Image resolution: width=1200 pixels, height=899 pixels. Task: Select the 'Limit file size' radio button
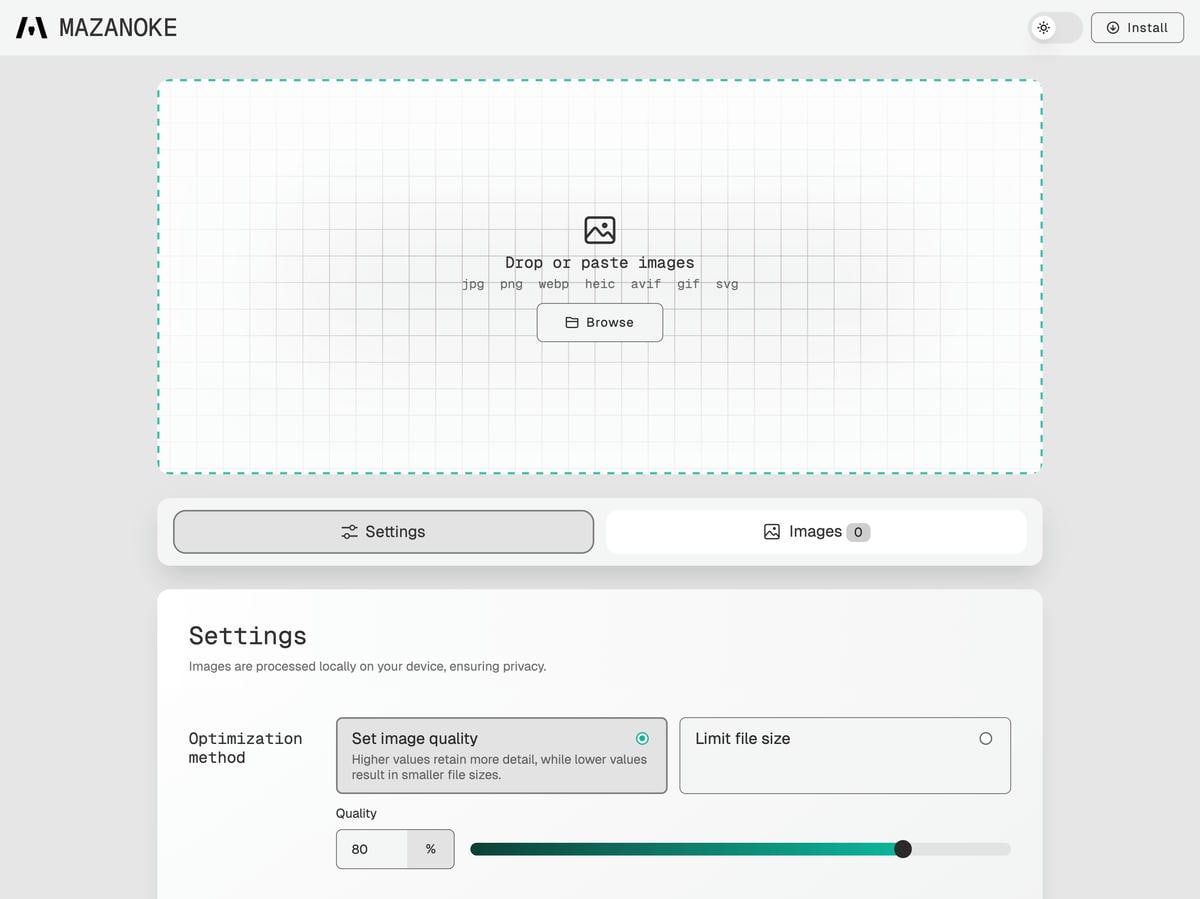pyautogui.click(x=985, y=738)
